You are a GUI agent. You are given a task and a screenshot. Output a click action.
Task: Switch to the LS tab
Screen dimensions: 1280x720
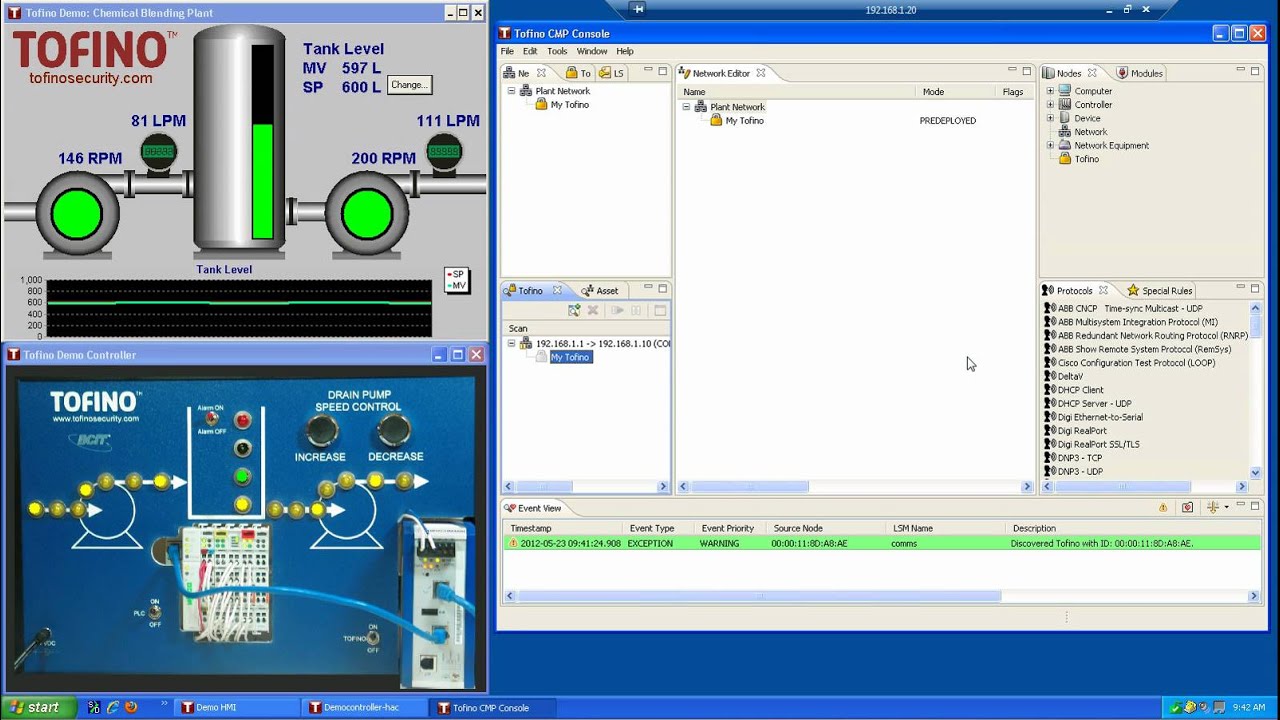pos(611,73)
